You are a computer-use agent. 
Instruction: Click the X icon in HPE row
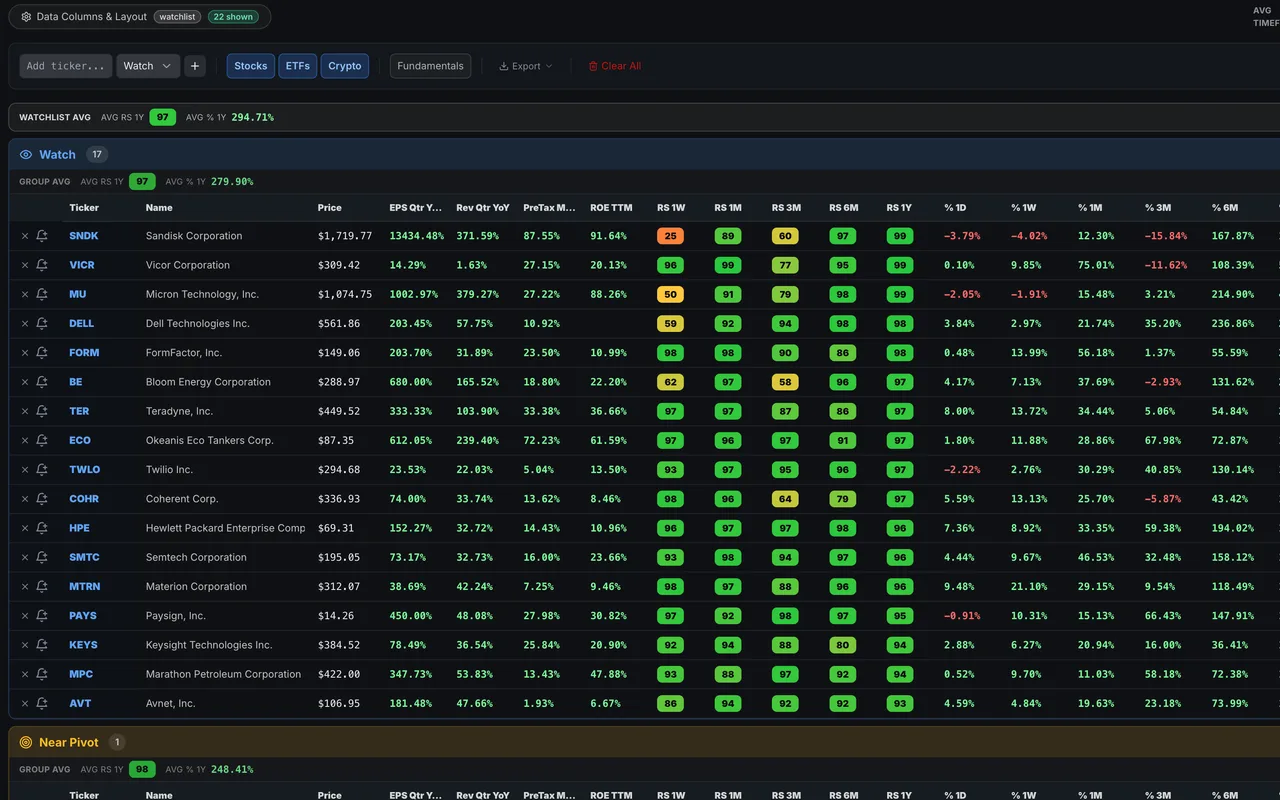click(25, 528)
